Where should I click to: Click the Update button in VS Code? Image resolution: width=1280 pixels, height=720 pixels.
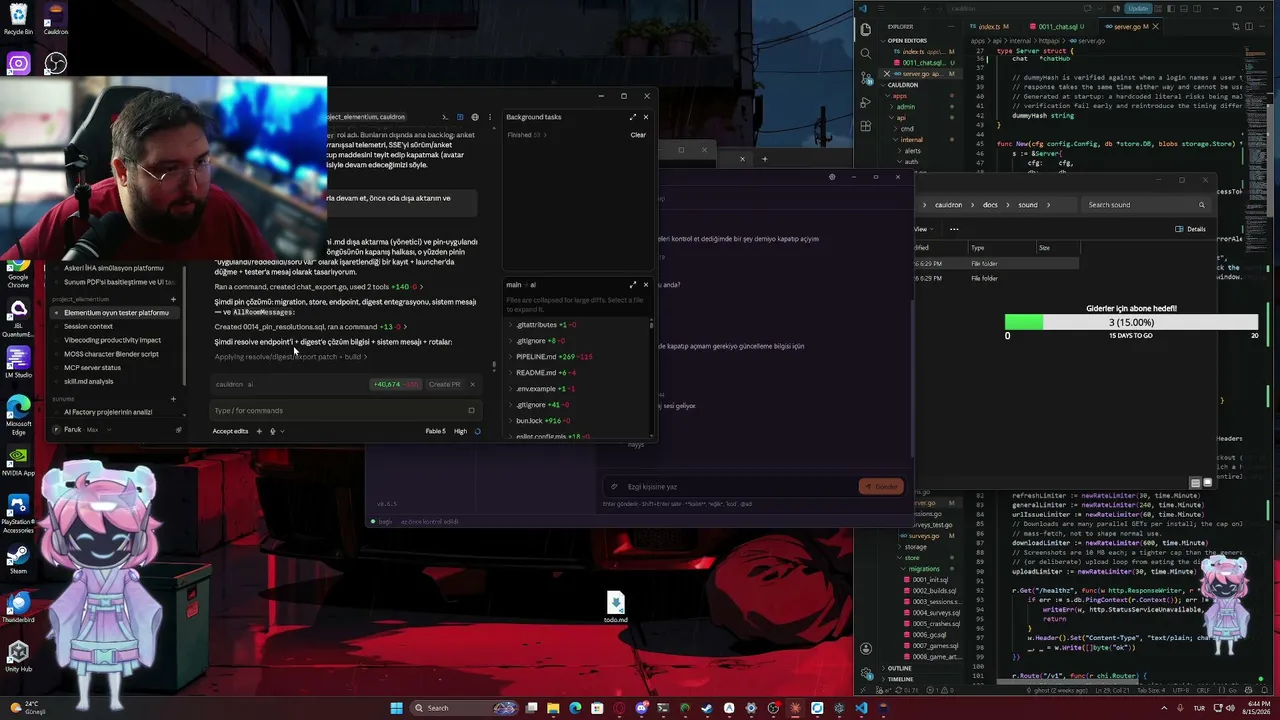click(1137, 9)
